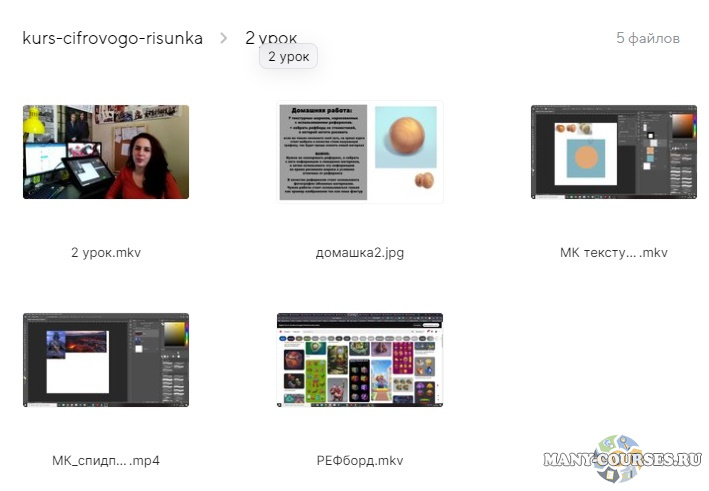
Task: Select the 2 урок.mkv file name
Action: click(x=106, y=253)
